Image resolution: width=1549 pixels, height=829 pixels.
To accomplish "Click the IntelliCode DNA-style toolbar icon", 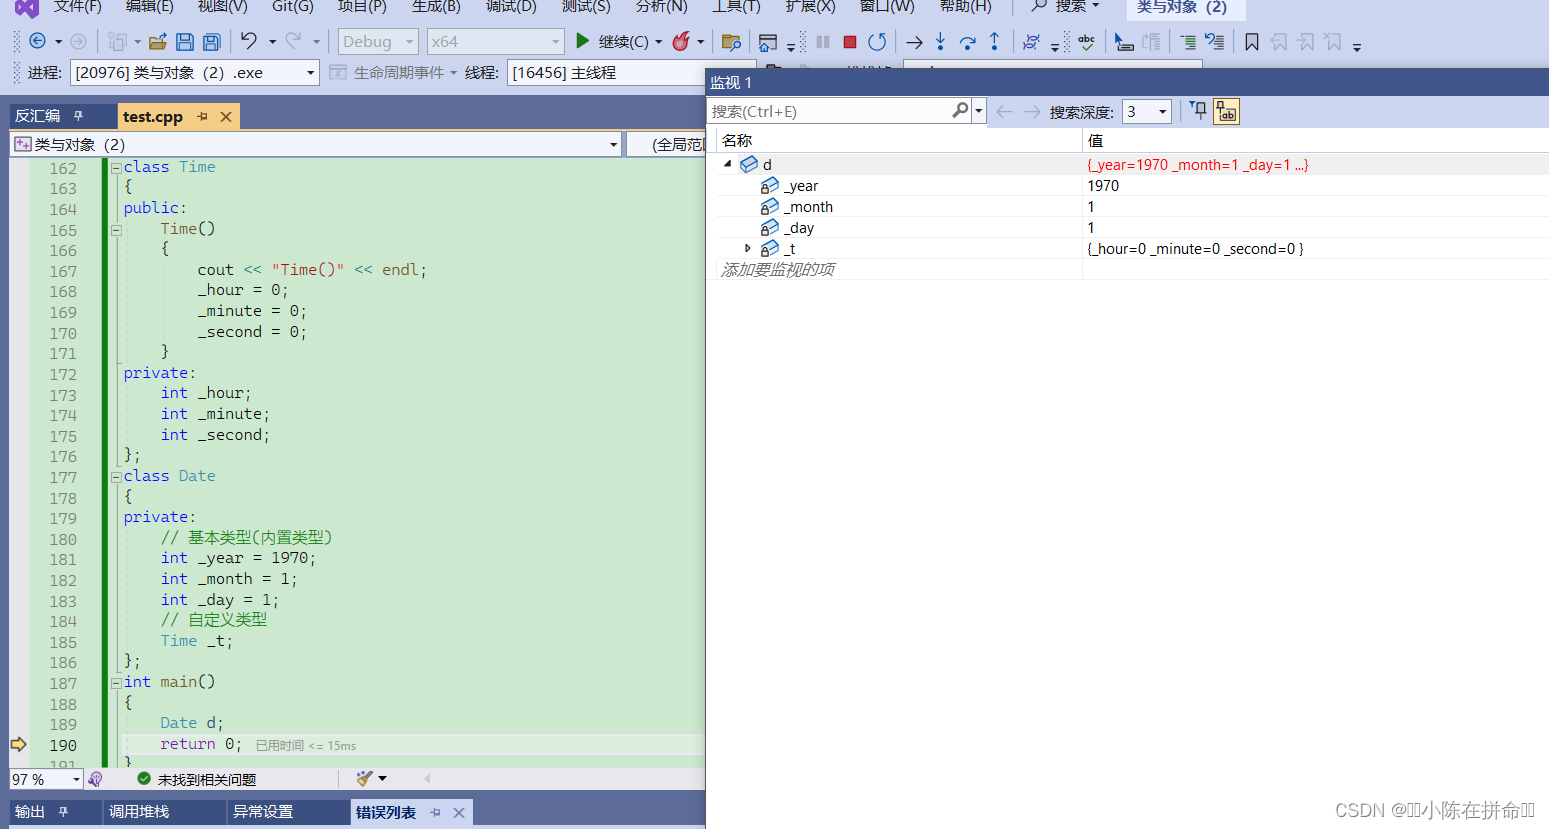I will point(1031,41).
